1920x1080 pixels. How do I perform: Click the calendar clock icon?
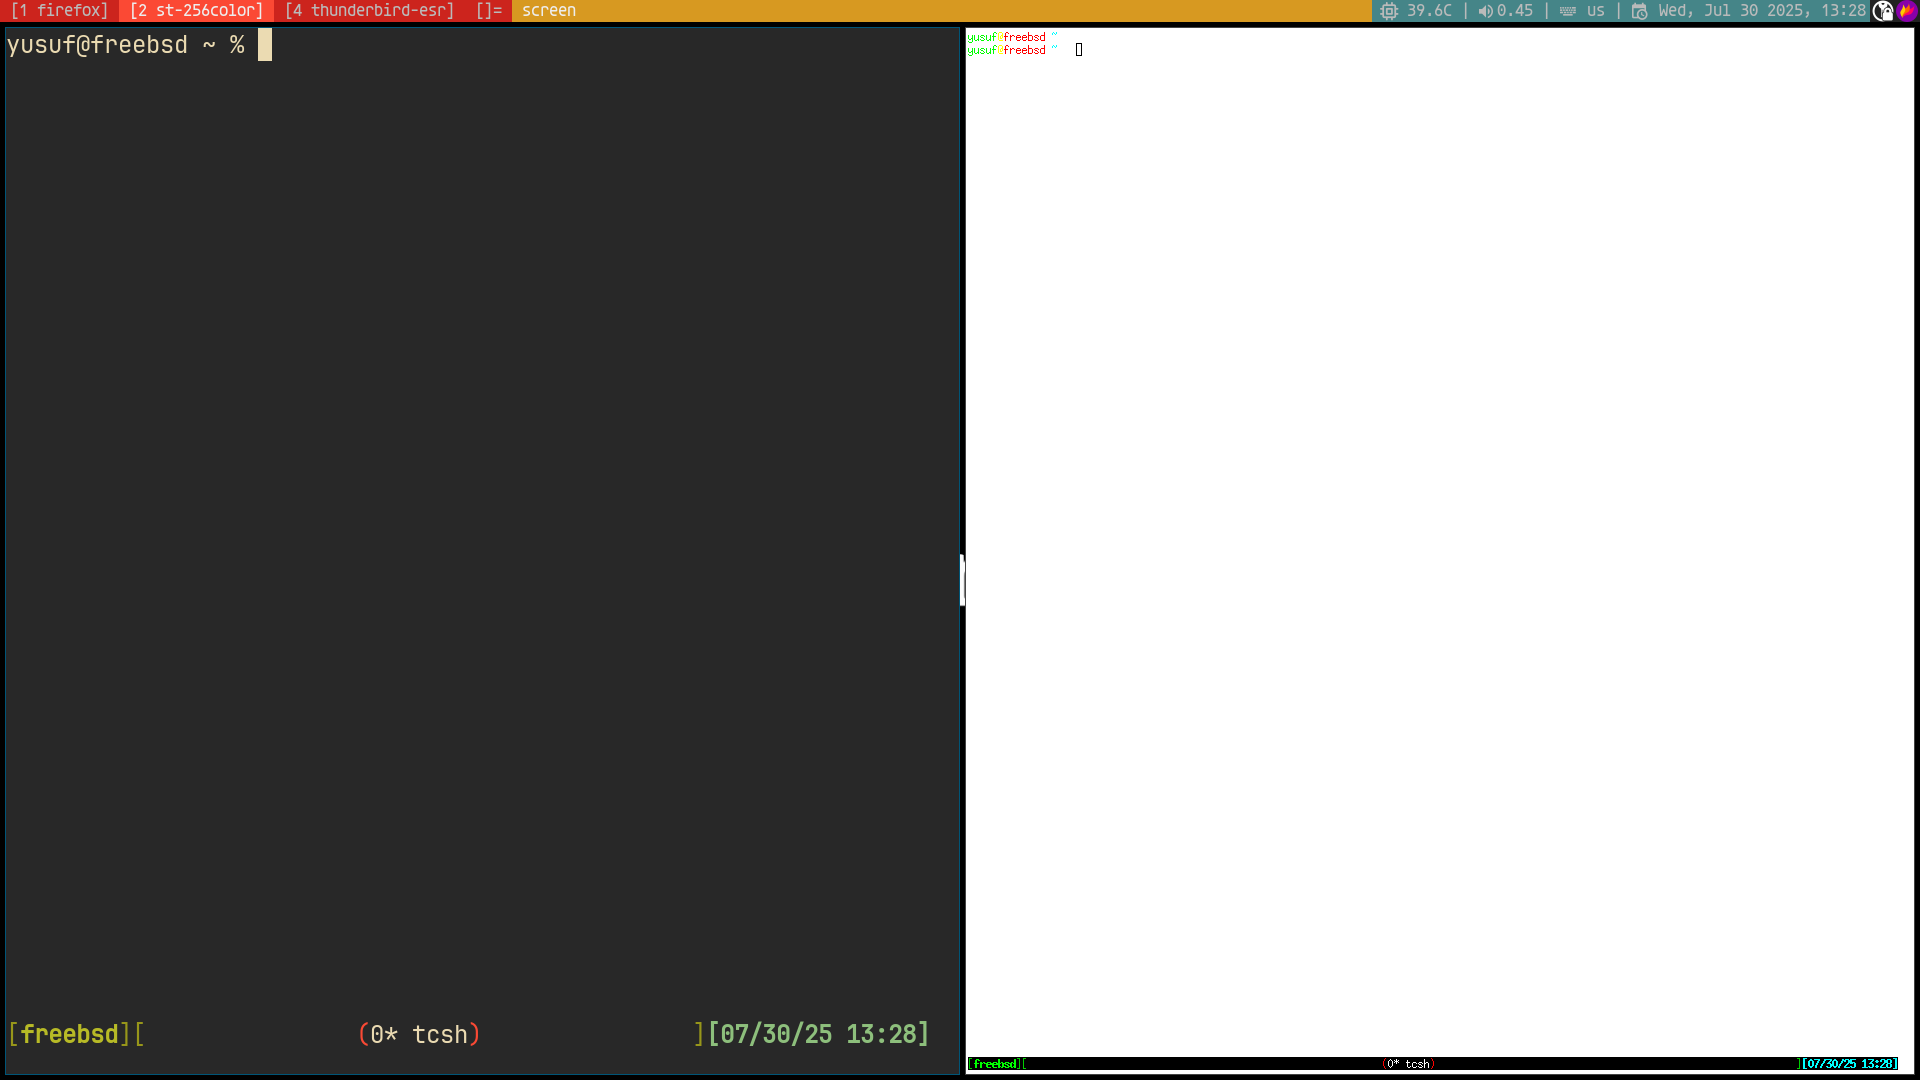coord(1640,11)
